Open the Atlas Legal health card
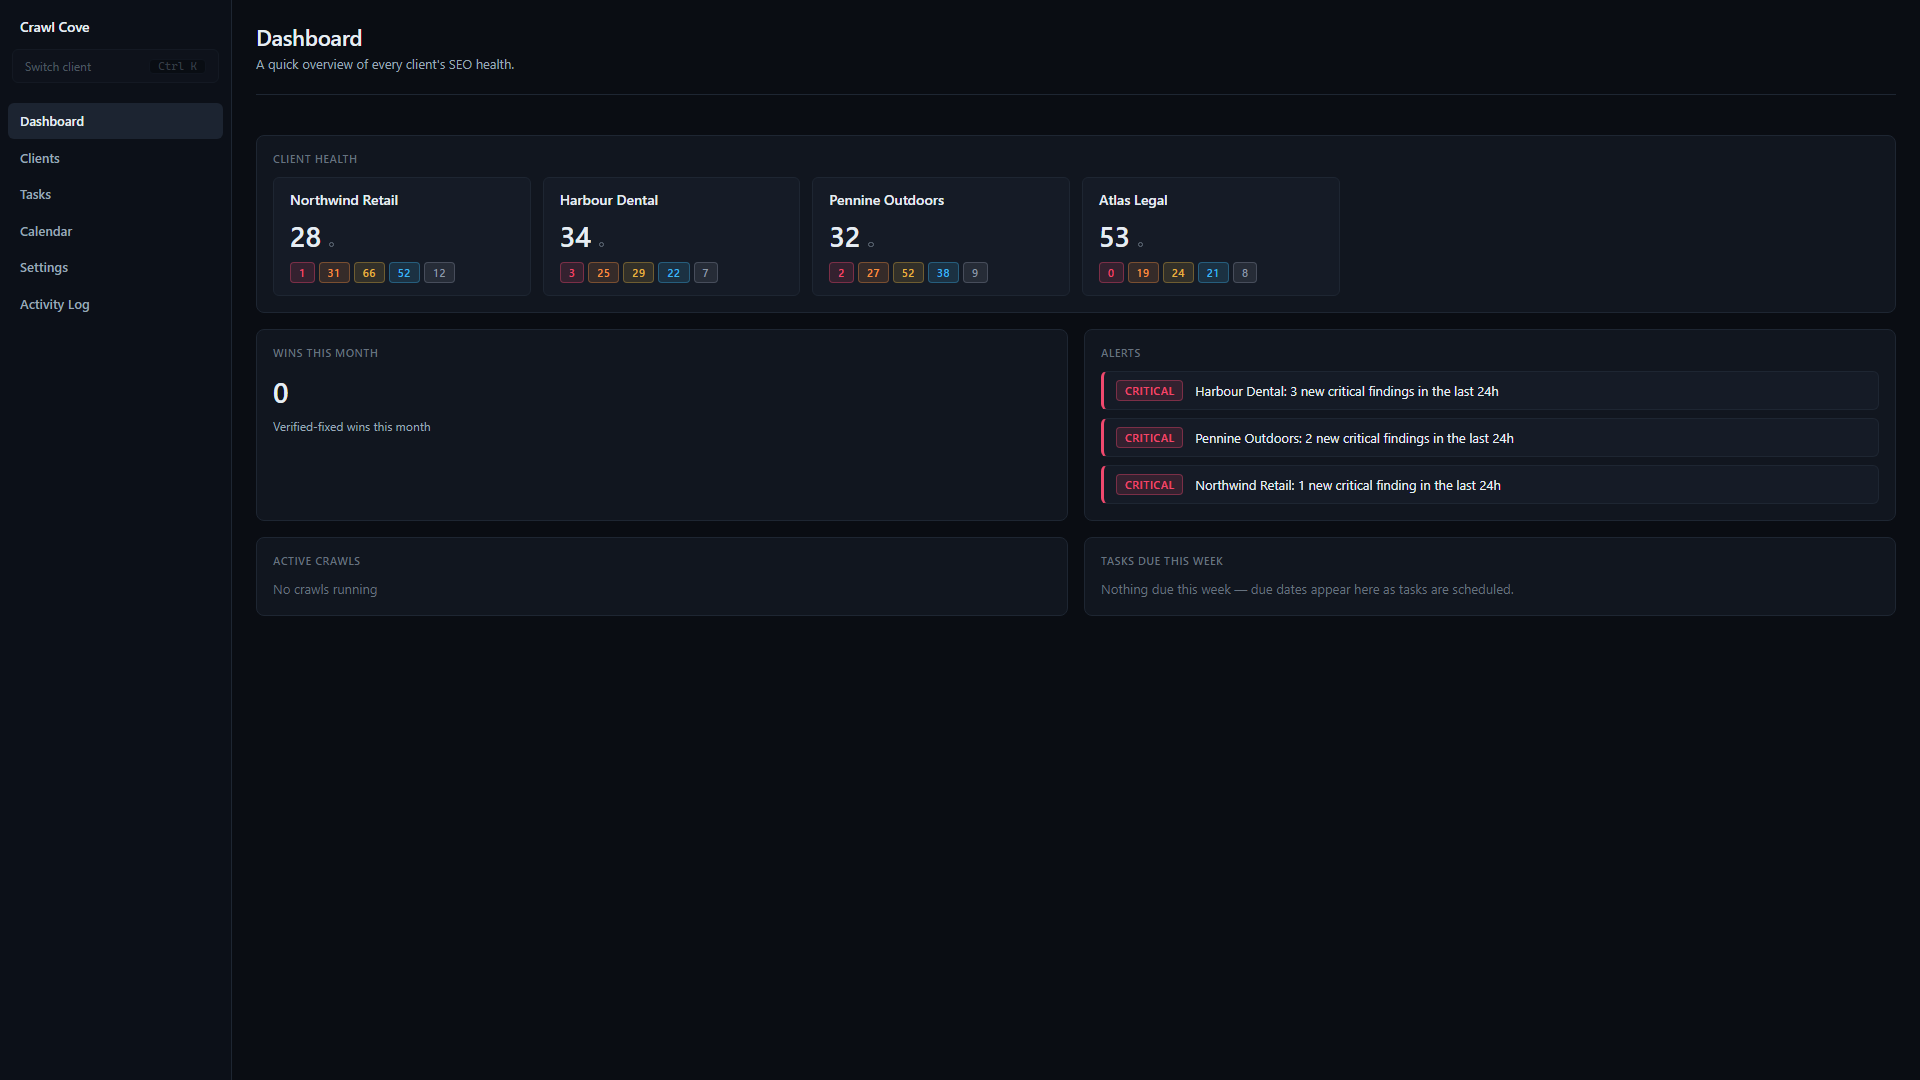The width and height of the screenshot is (1920, 1080). 1211,236
